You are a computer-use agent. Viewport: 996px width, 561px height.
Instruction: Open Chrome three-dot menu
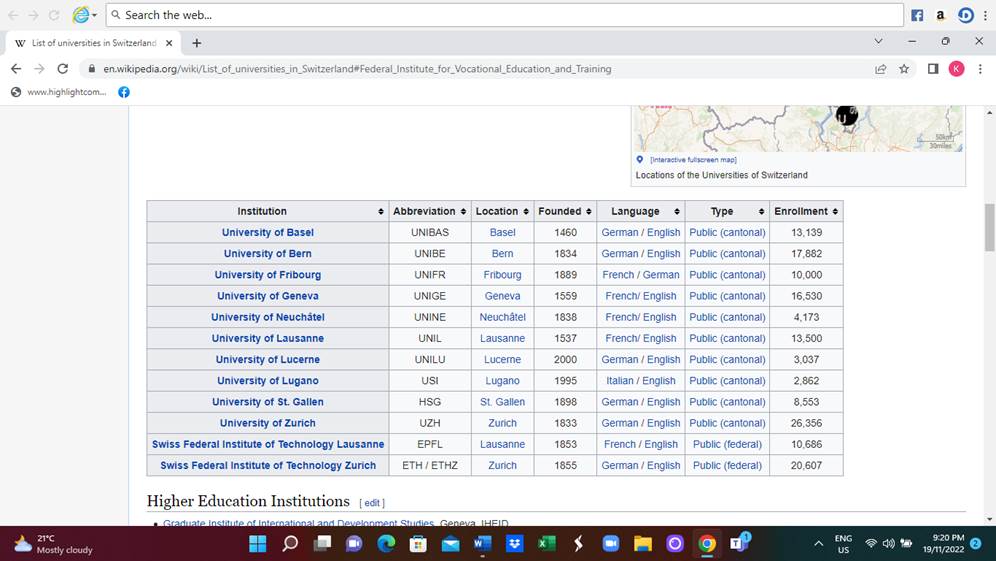pos(980,69)
